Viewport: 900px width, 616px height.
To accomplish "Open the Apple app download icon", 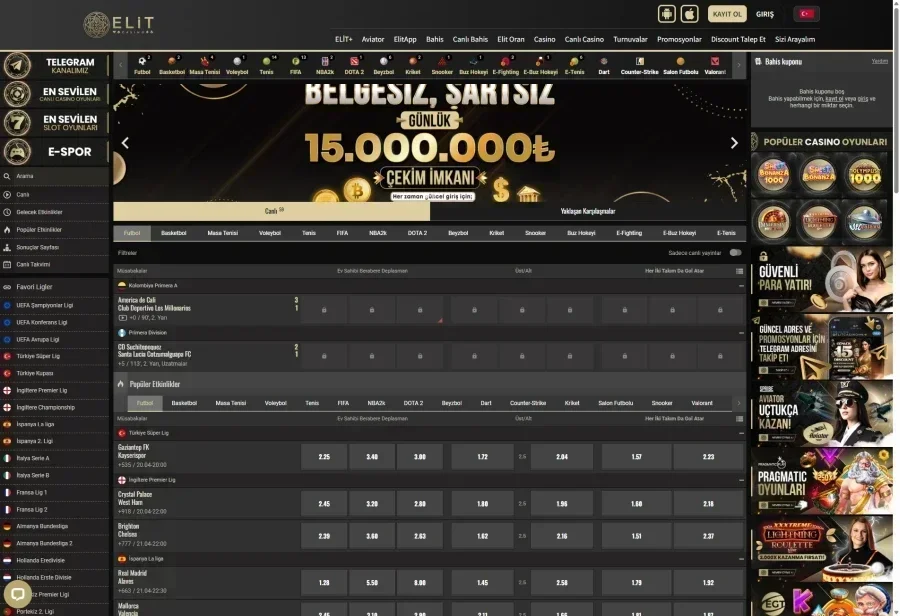I will (x=689, y=14).
